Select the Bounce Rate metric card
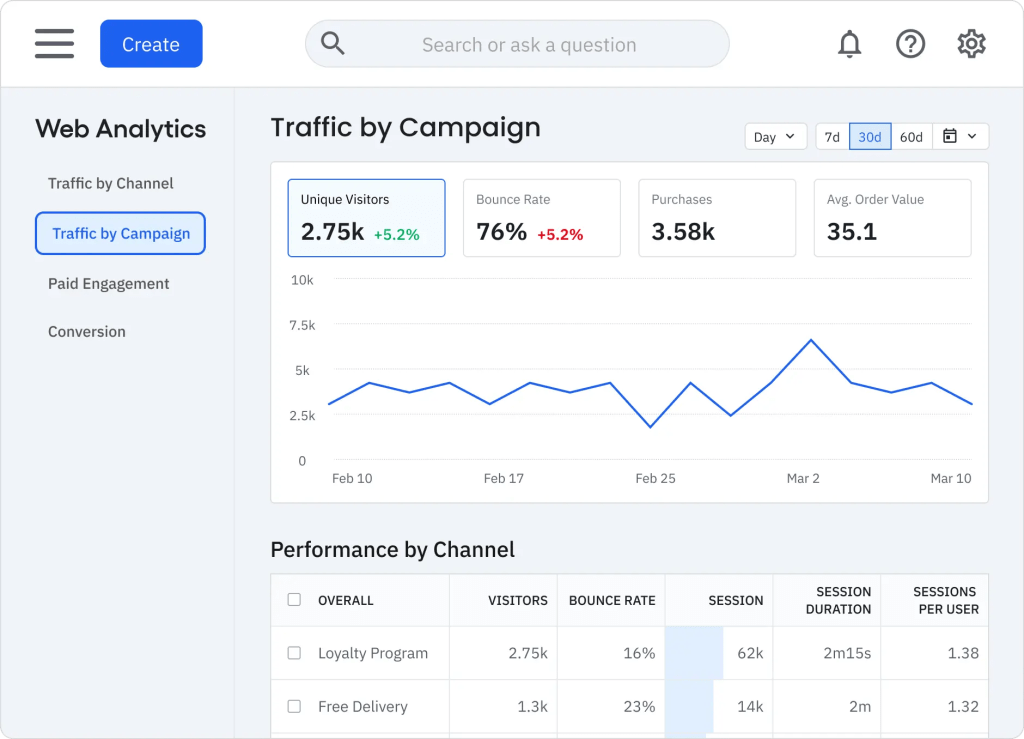The width and height of the screenshot is (1024, 739). point(541,218)
